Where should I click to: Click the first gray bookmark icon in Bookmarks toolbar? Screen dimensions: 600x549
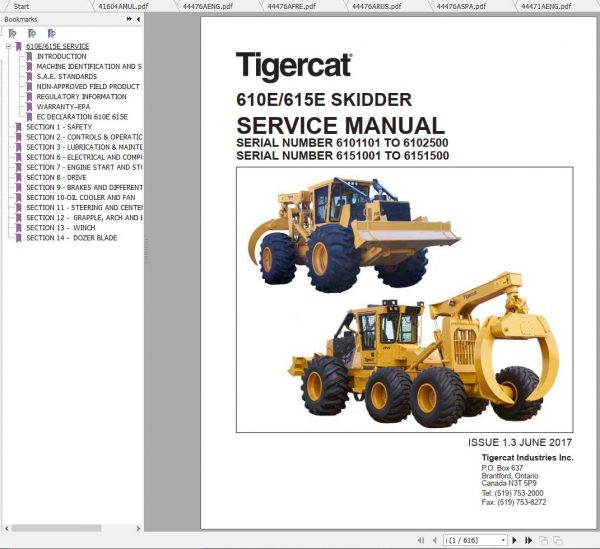[12, 34]
